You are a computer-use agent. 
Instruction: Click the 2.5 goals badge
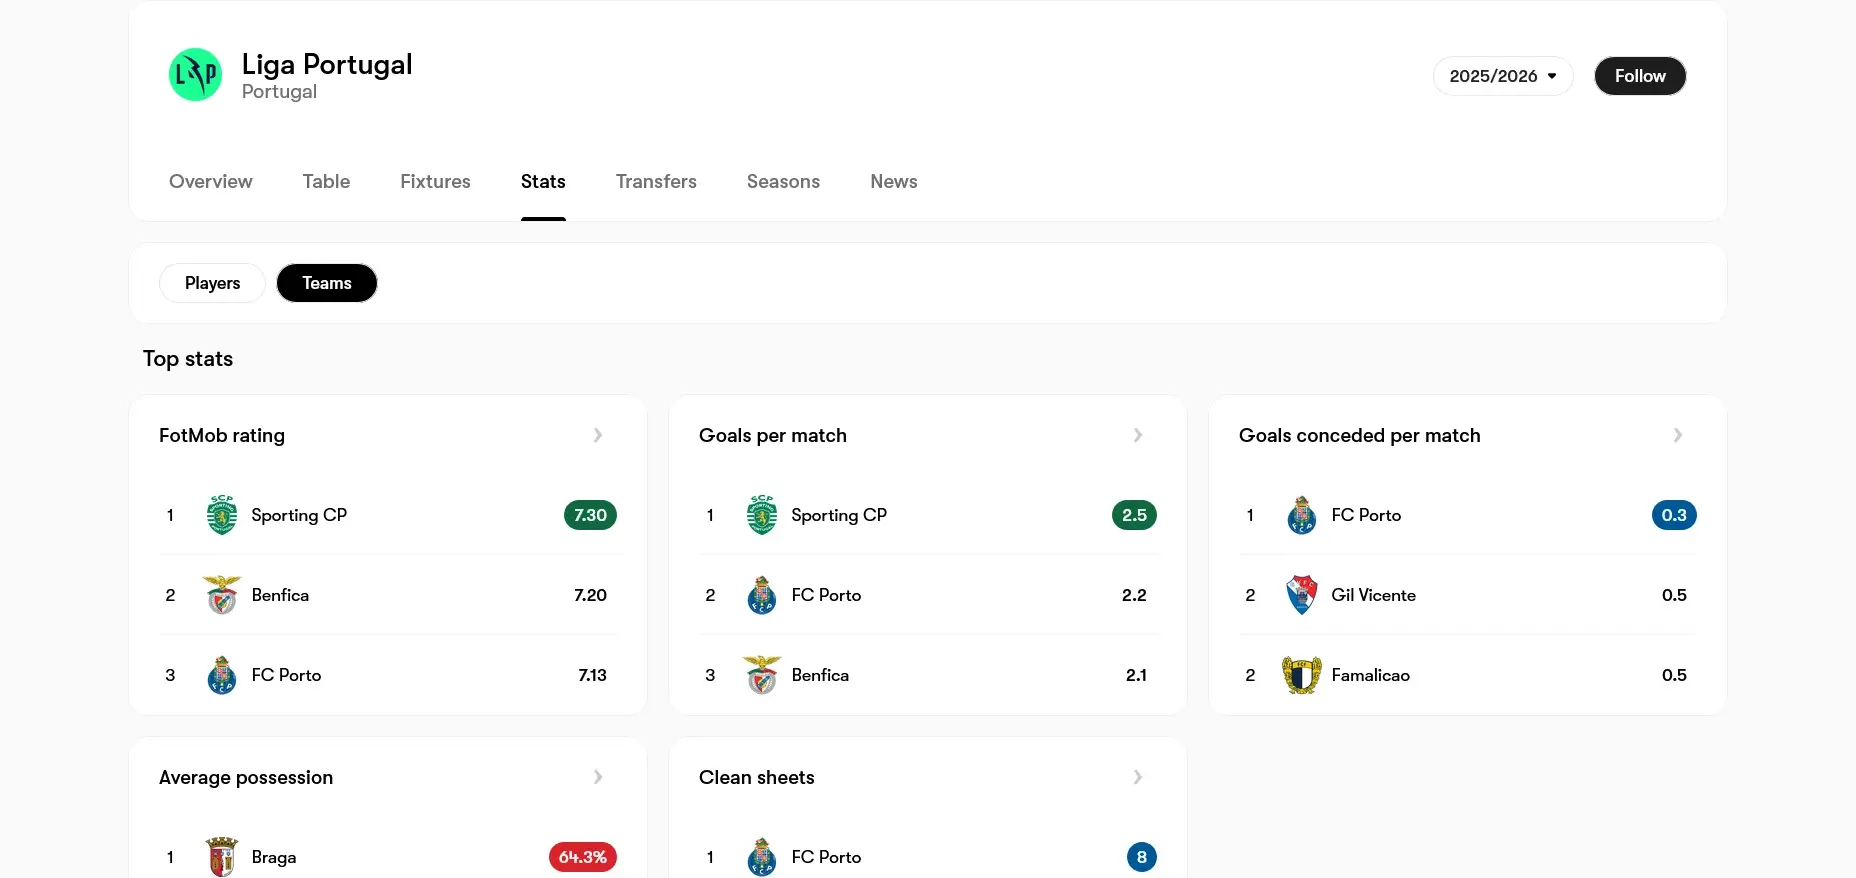pos(1134,515)
